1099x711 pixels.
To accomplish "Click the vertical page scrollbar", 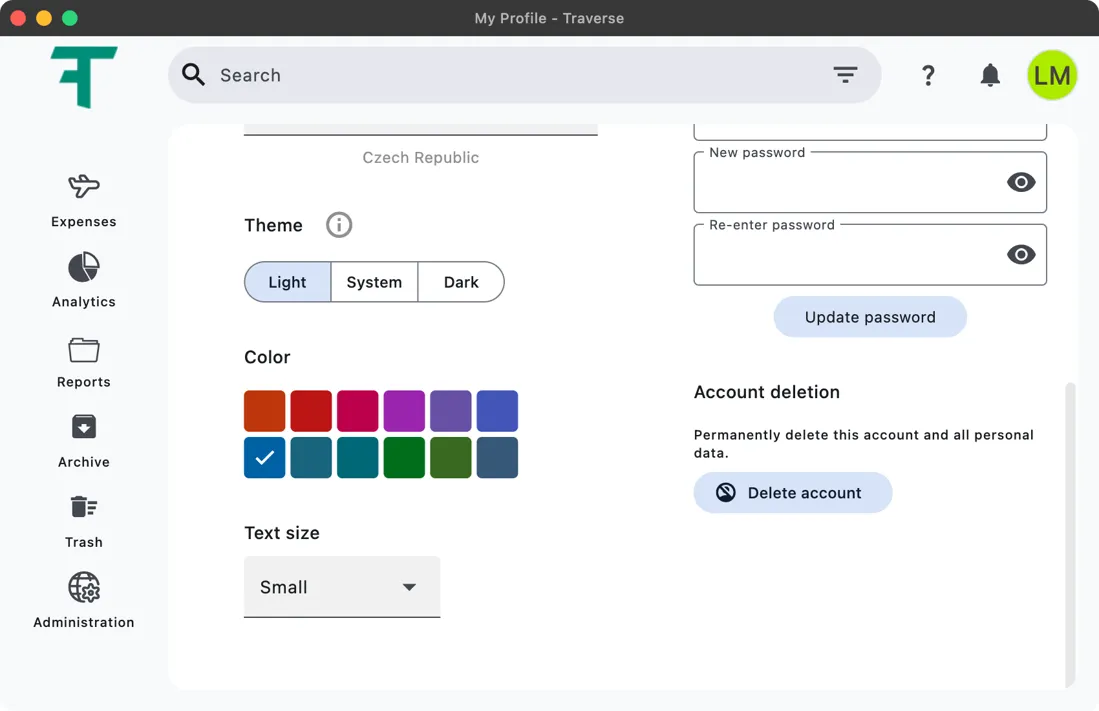I will pyautogui.click(x=1070, y=534).
